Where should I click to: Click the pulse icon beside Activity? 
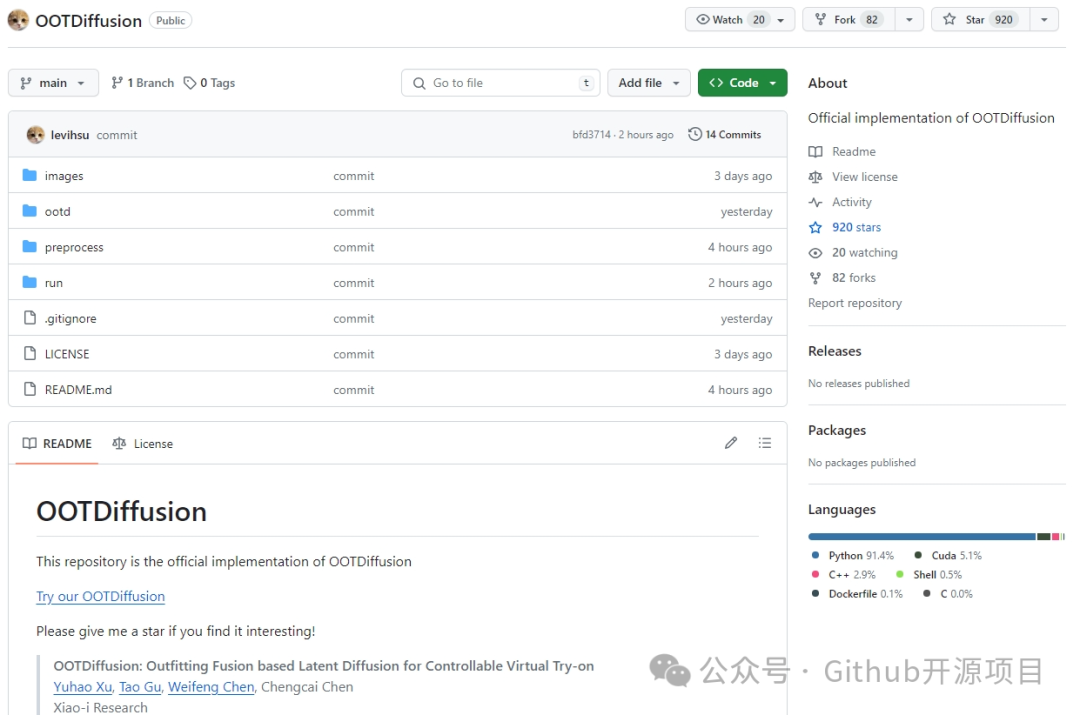[816, 202]
